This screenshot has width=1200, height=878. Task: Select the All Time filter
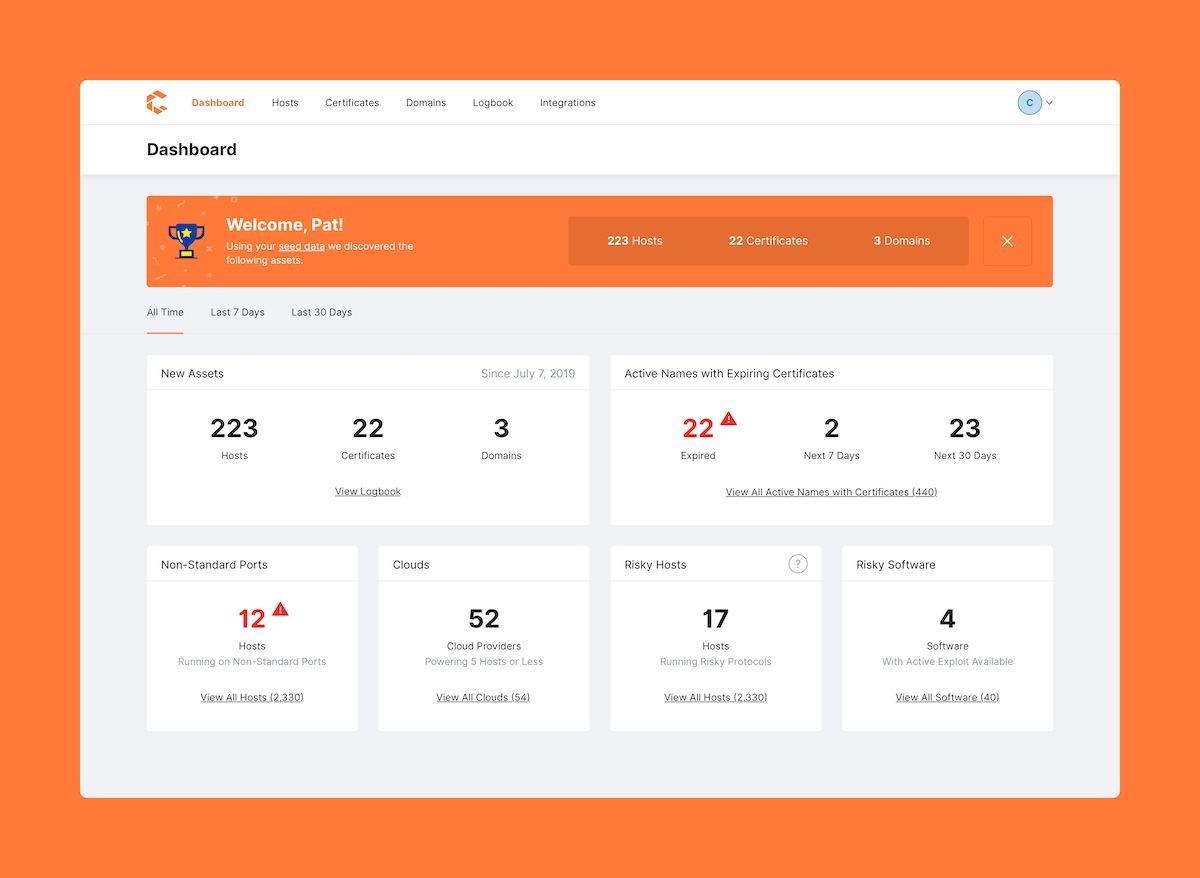pos(164,312)
